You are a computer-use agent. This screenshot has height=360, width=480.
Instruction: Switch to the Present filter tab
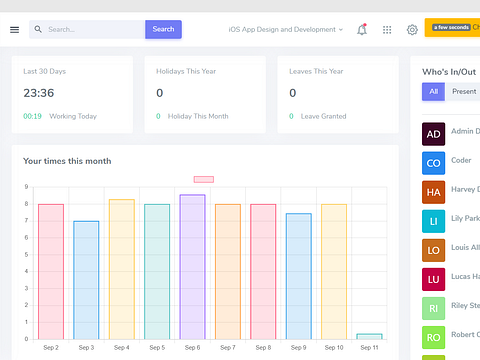point(464,92)
